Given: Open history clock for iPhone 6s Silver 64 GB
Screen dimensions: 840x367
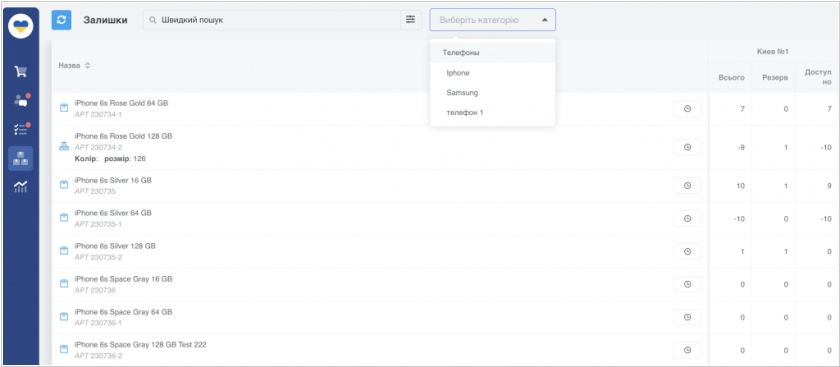Looking at the screenshot, I should [x=687, y=219].
